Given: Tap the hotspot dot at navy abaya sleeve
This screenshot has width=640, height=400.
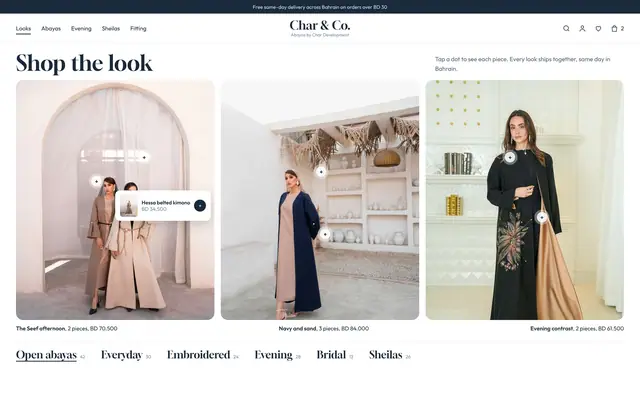Looking at the screenshot, I should [x=325, y=234].
